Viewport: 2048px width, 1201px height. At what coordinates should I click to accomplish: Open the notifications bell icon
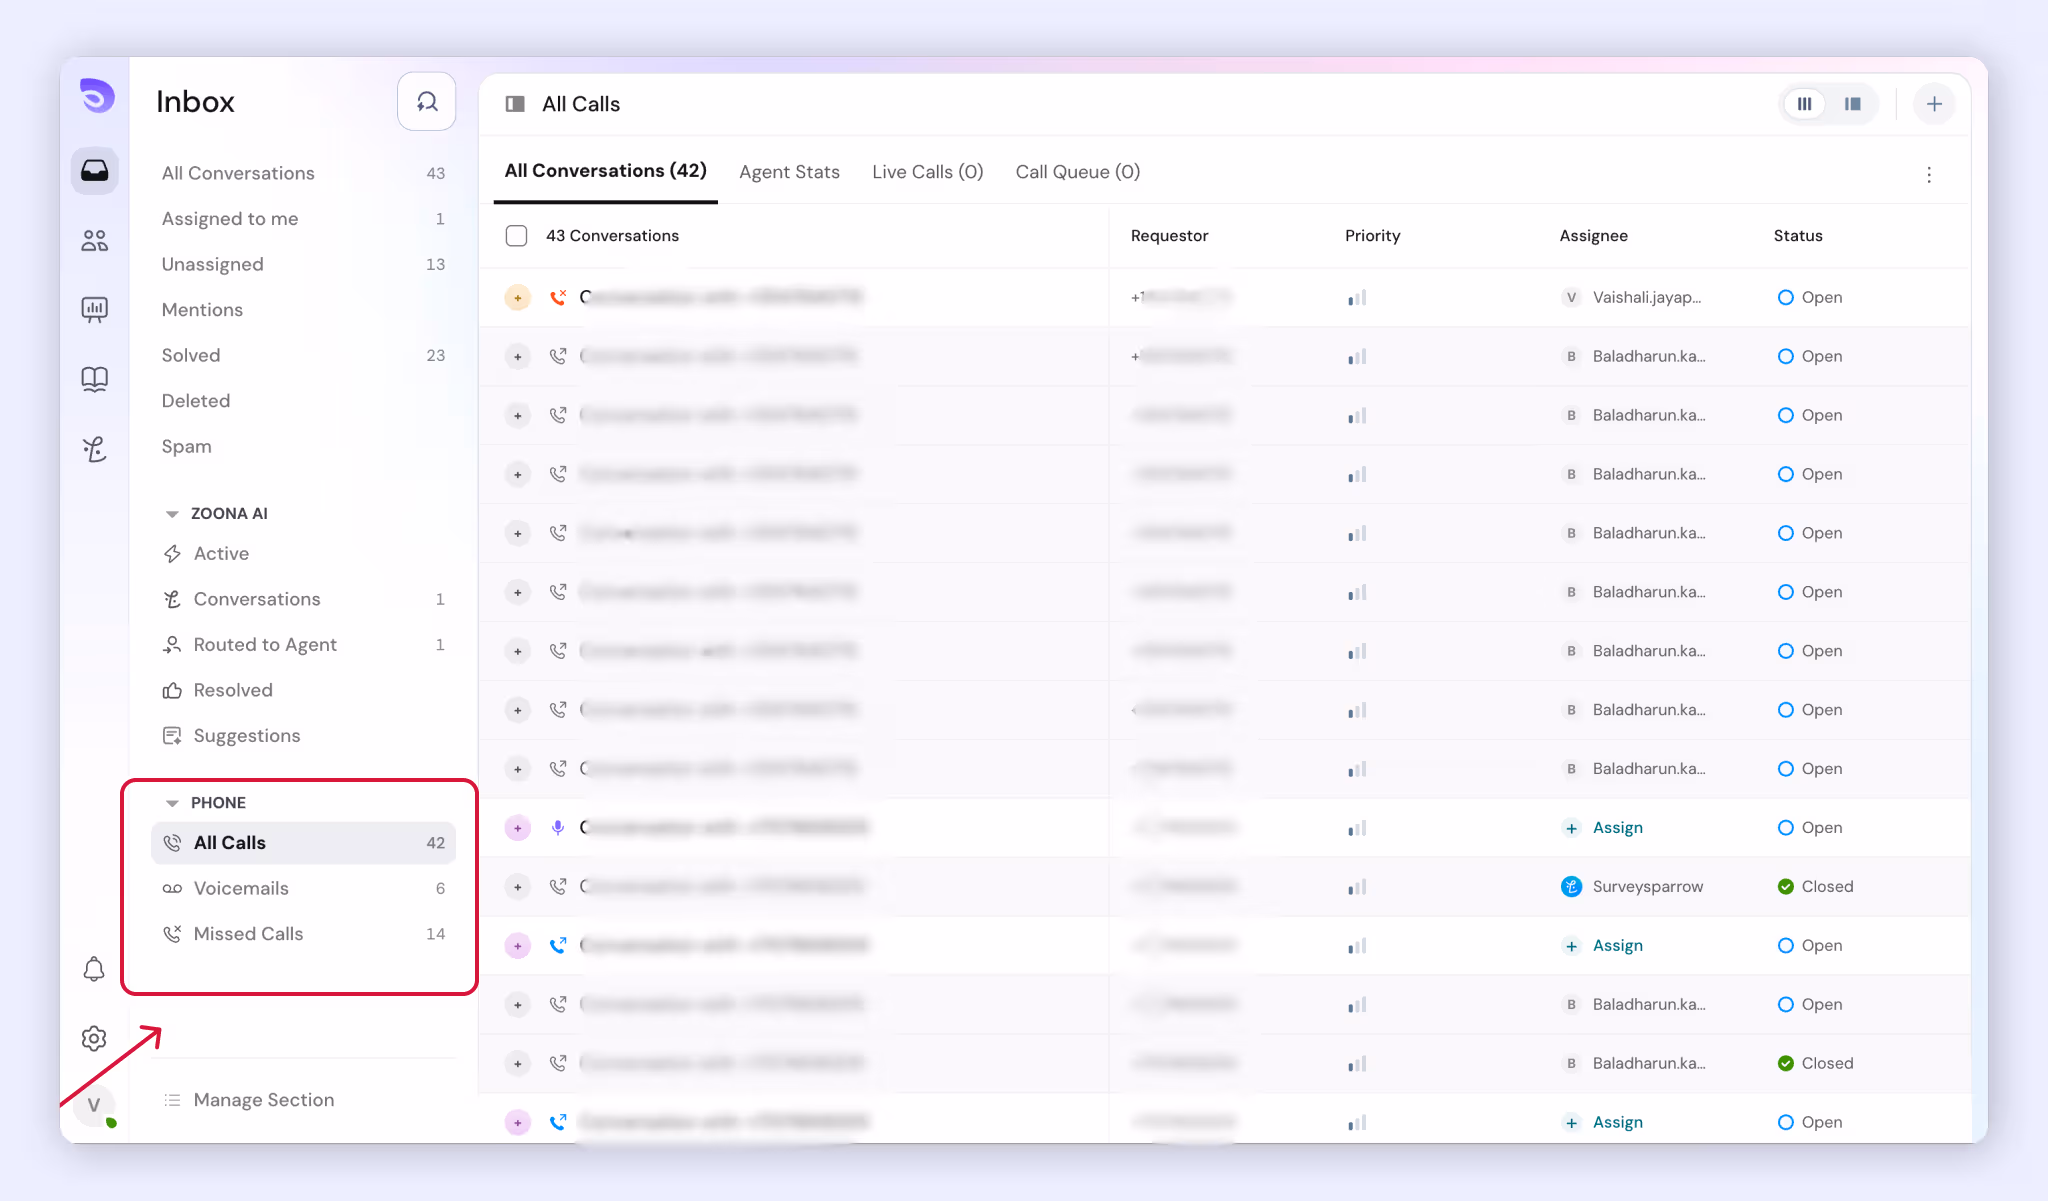click(x=94, y=969)
